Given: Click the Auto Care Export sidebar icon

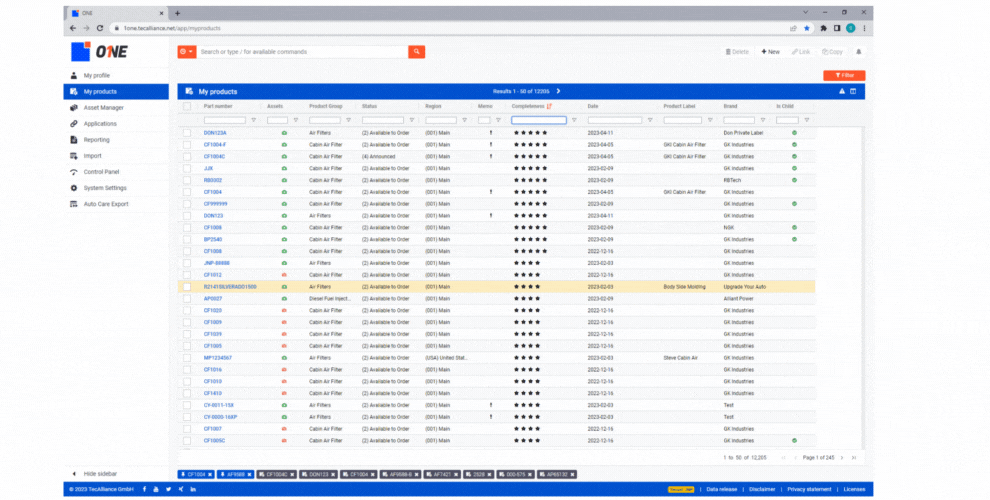Looking at the screenshot, I should (x=73, y=204).
